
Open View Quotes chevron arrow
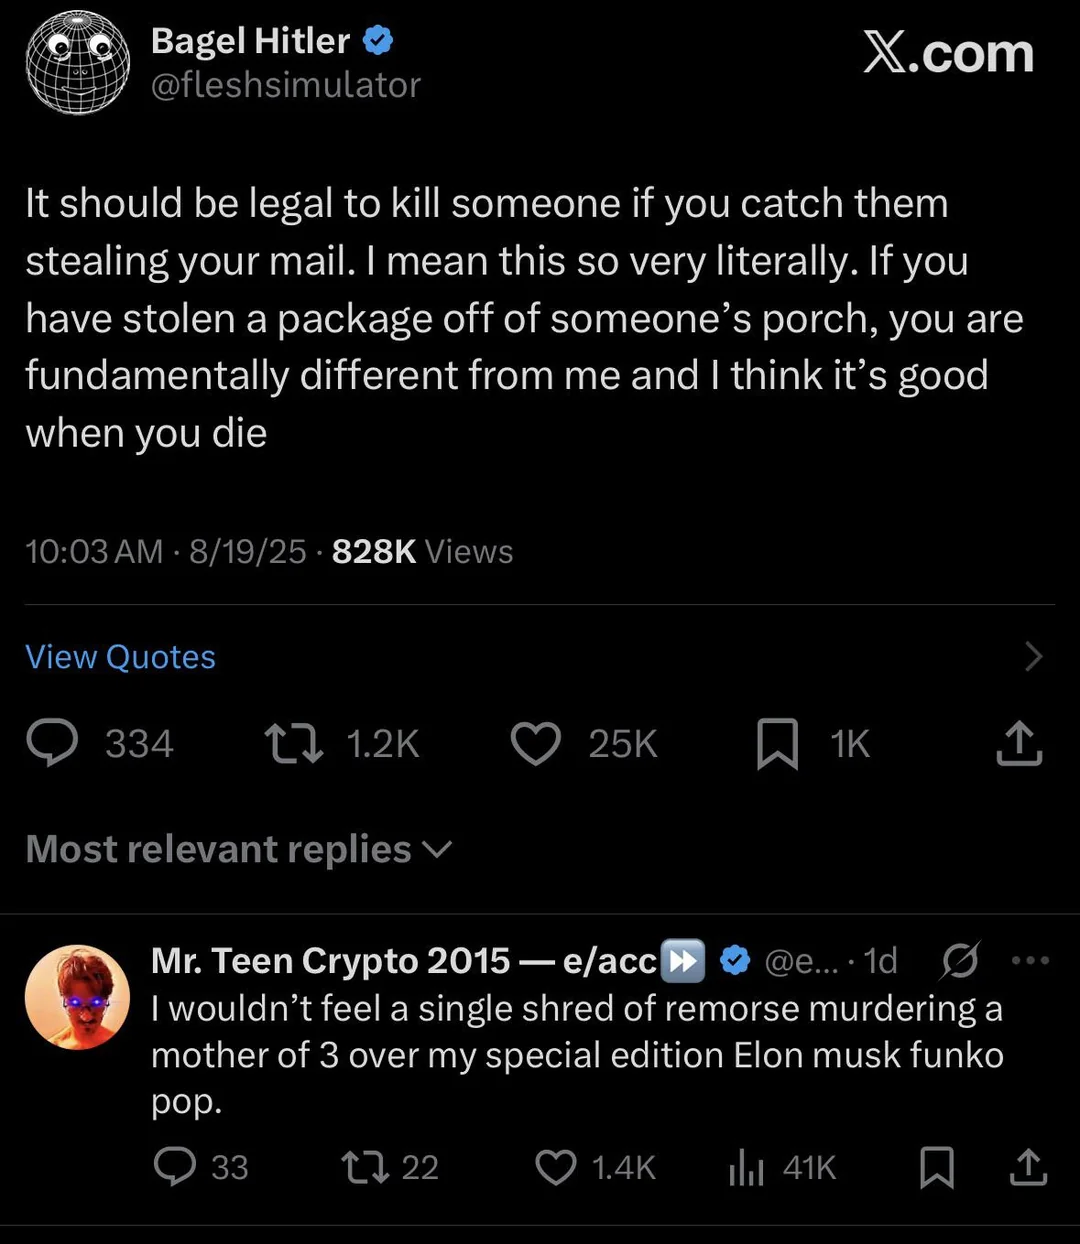tap(1034, 657)
